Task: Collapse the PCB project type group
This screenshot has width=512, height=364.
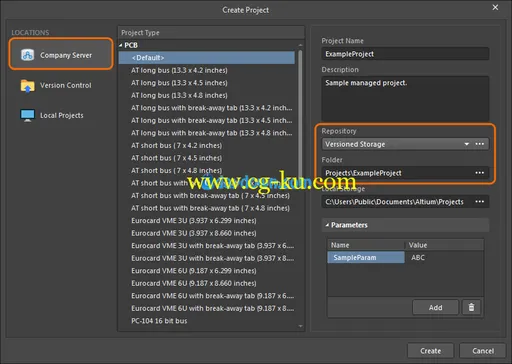Action: pos(121,45)
